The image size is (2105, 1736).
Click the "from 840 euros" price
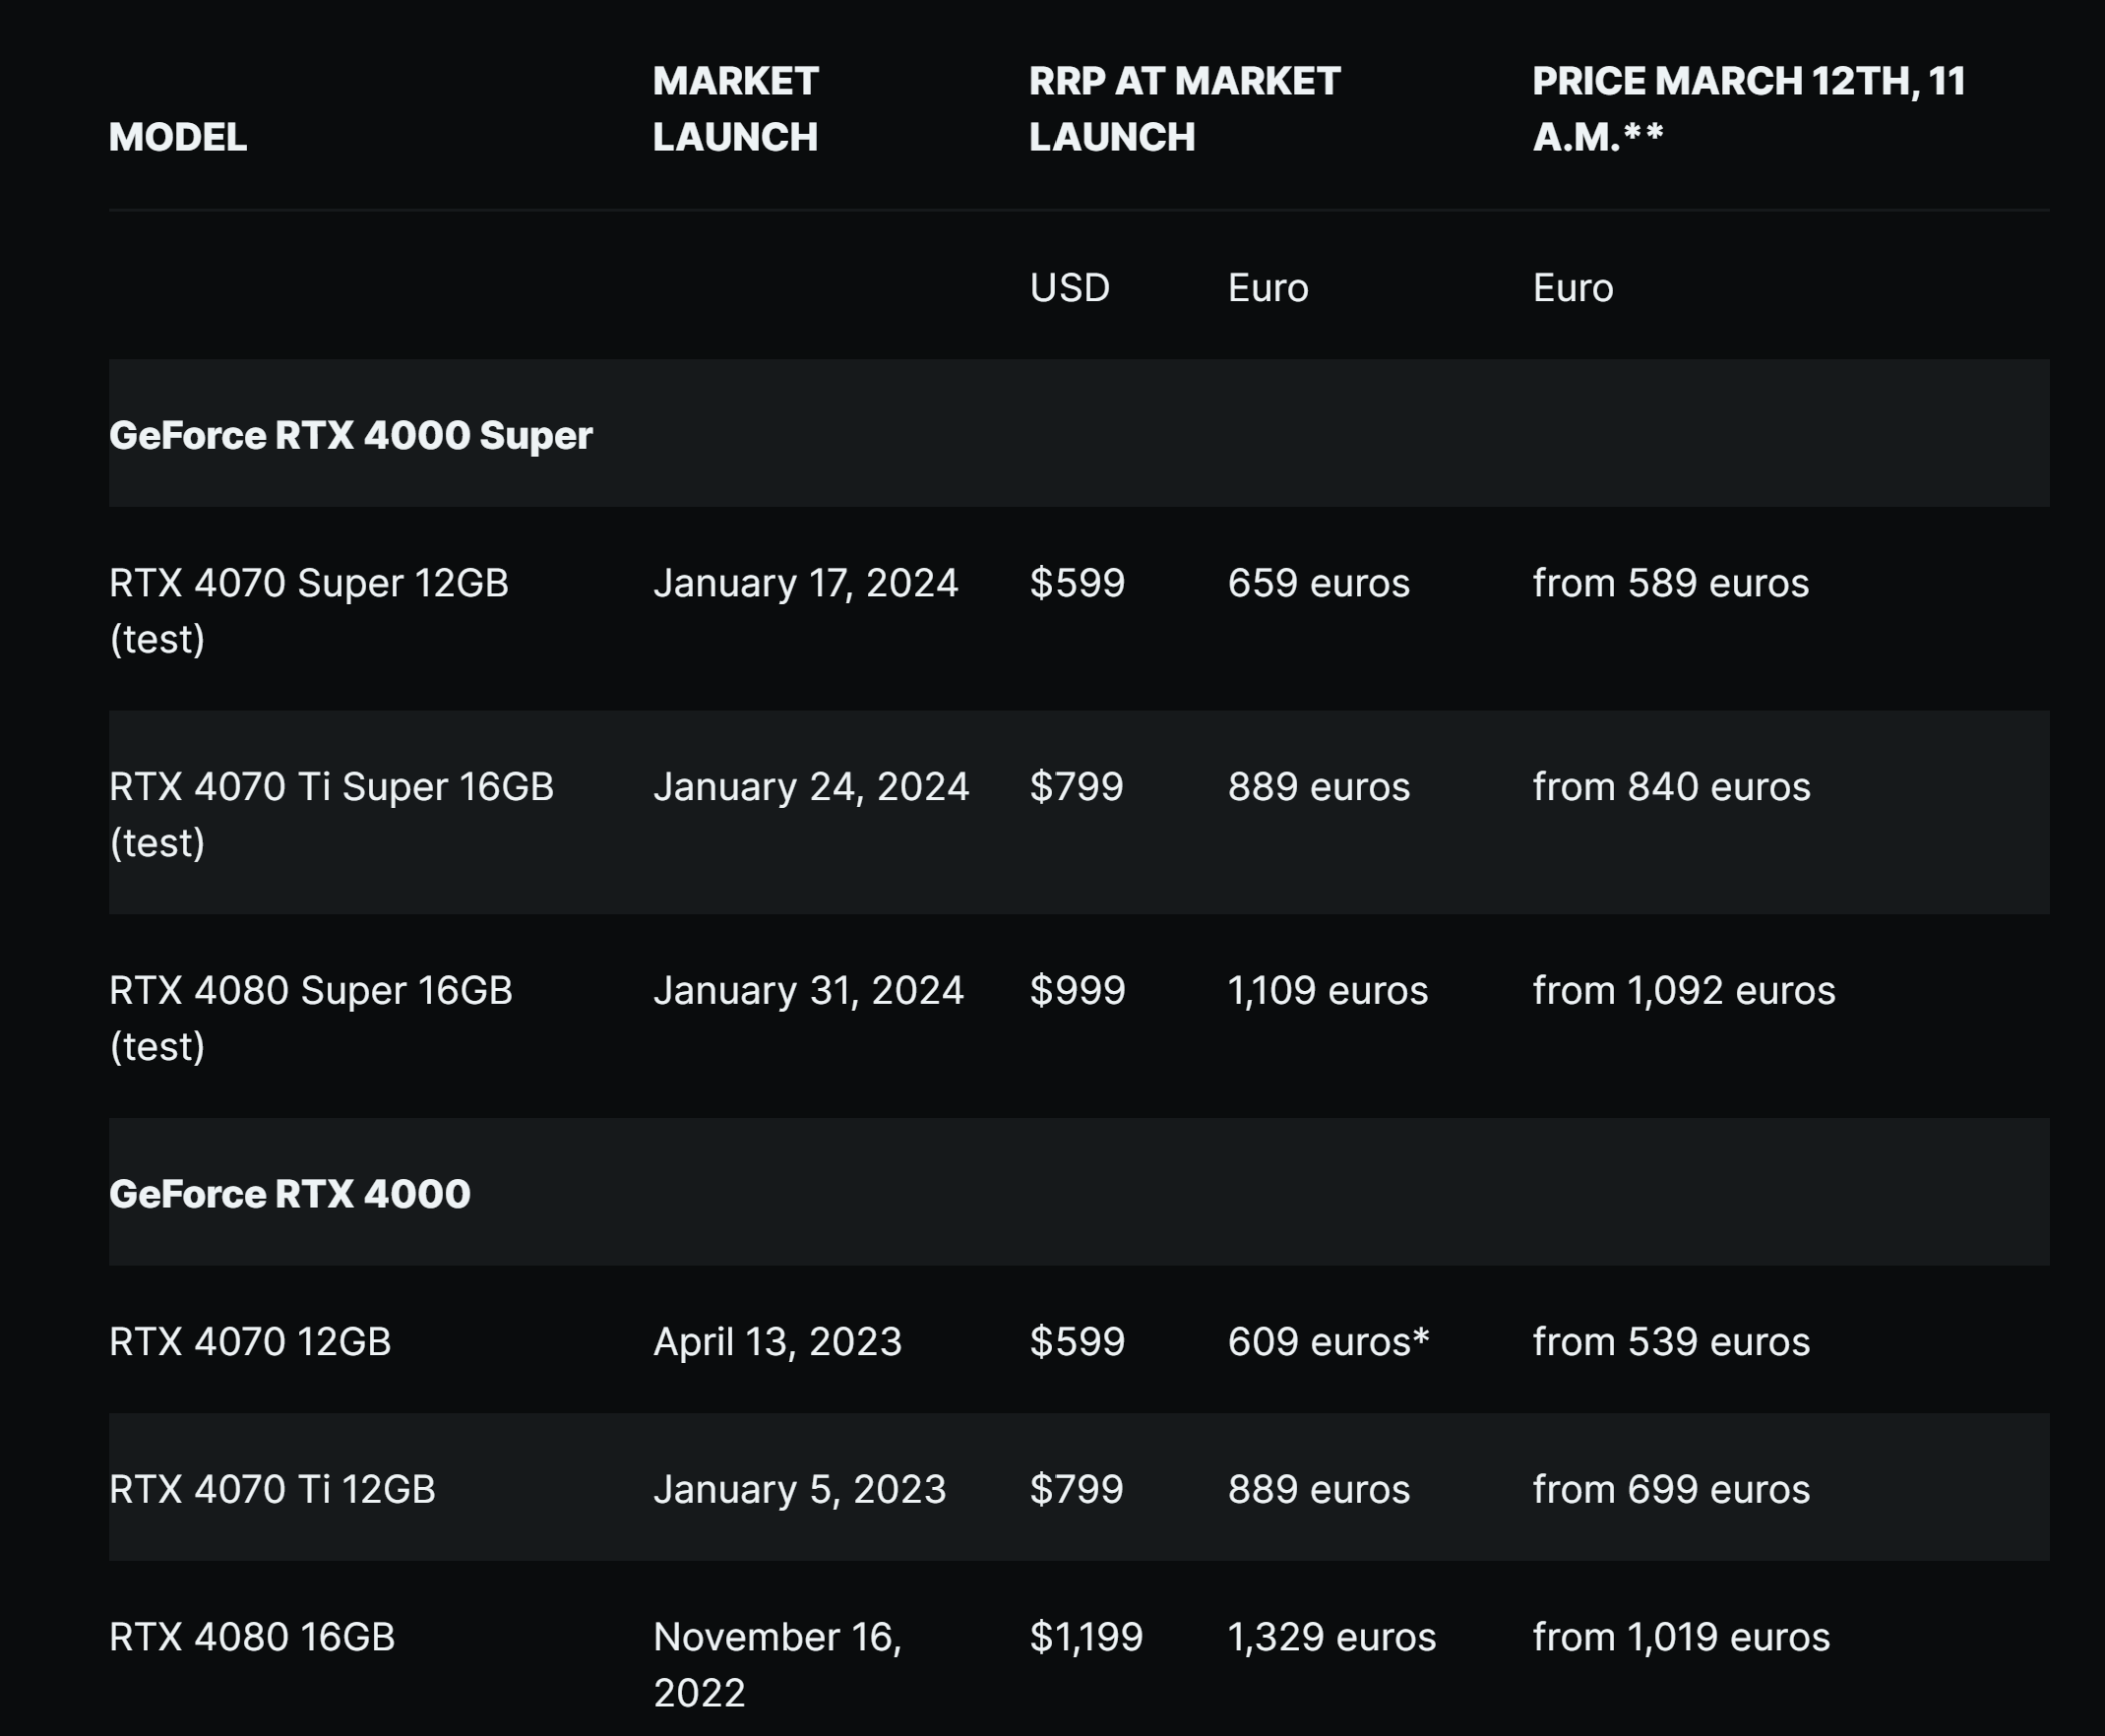coord(1671,787)
